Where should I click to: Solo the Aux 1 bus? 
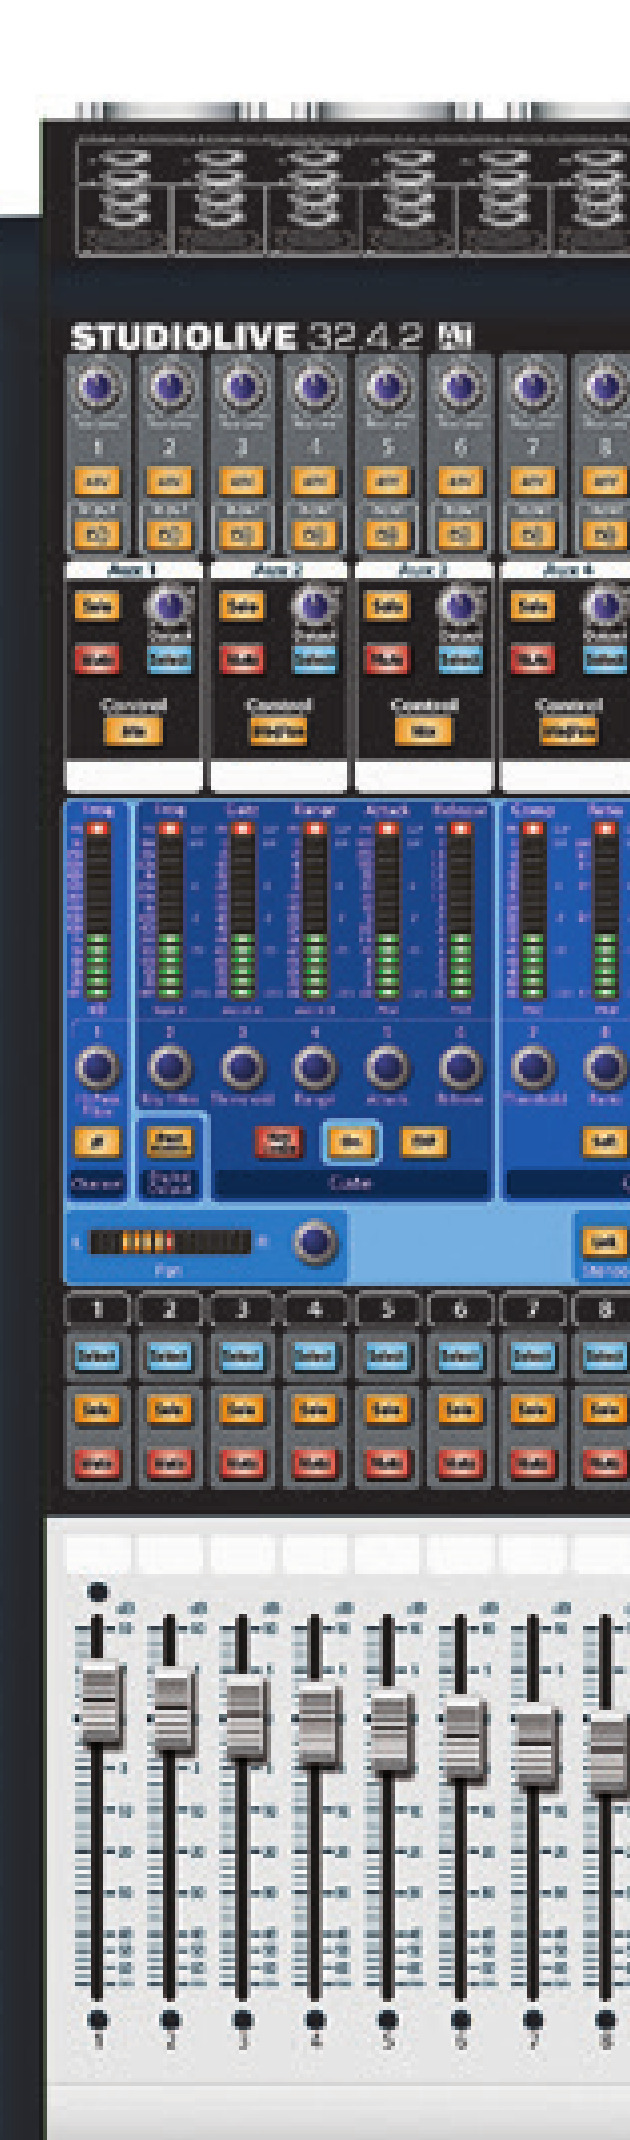pyautogui.click(x=97, y=605)
